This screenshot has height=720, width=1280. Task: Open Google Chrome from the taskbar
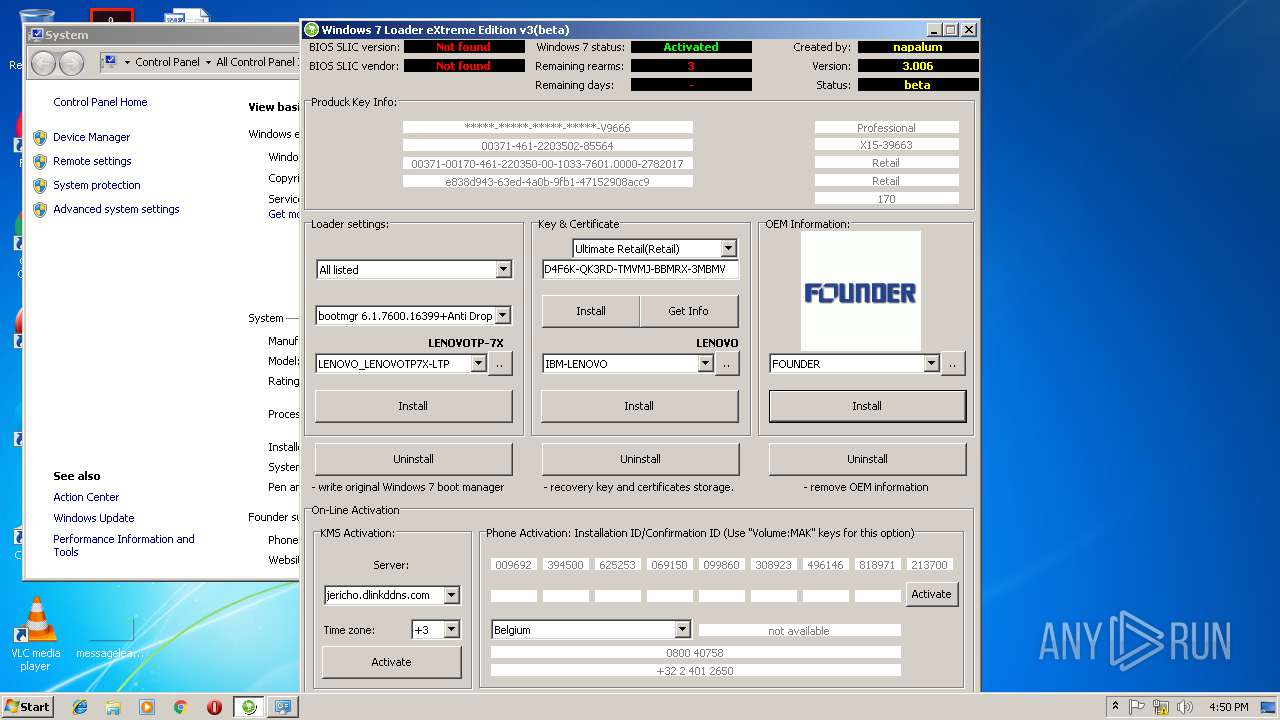[x=181, y=707]
